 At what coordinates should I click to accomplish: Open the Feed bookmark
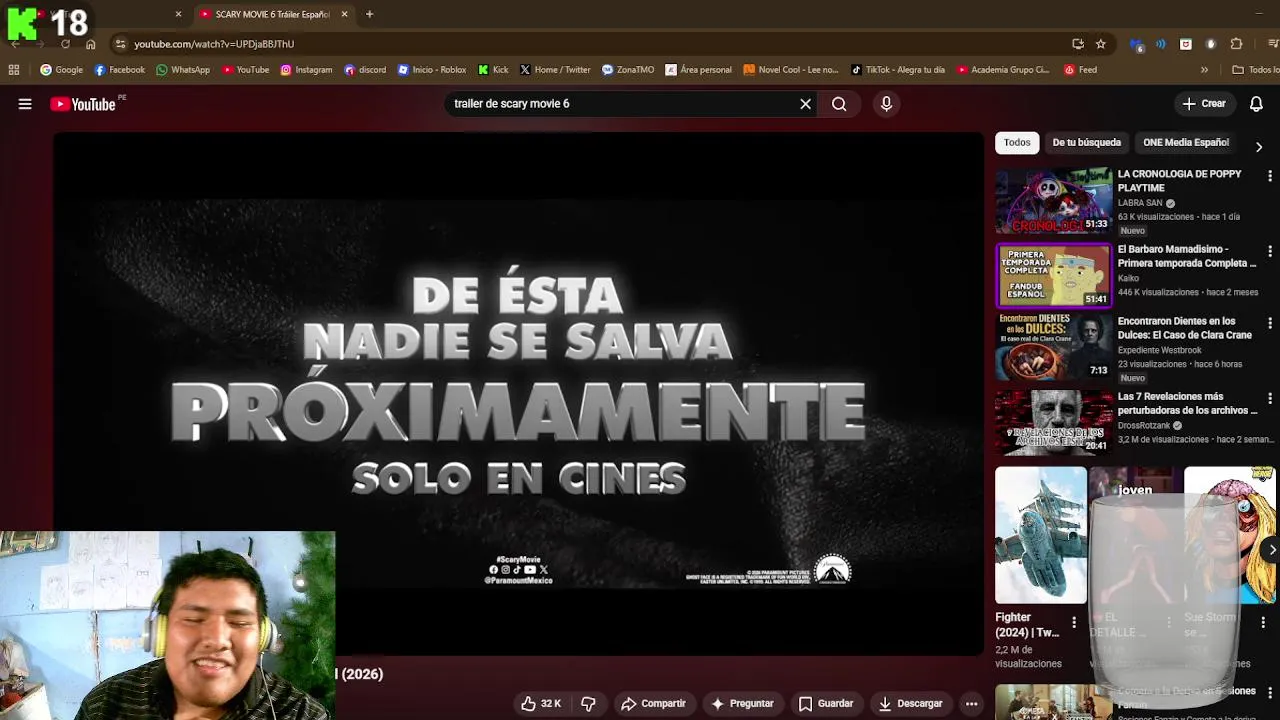click(1080, 70)
